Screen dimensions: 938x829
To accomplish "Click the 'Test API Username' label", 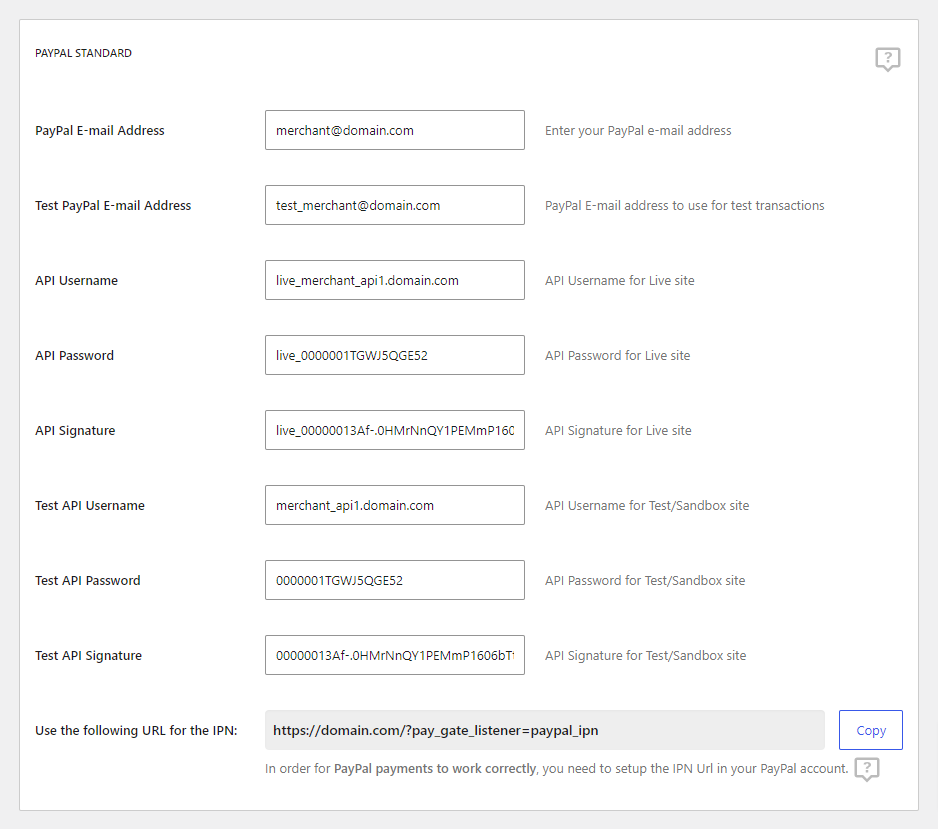I will click(x=90, y=505).
